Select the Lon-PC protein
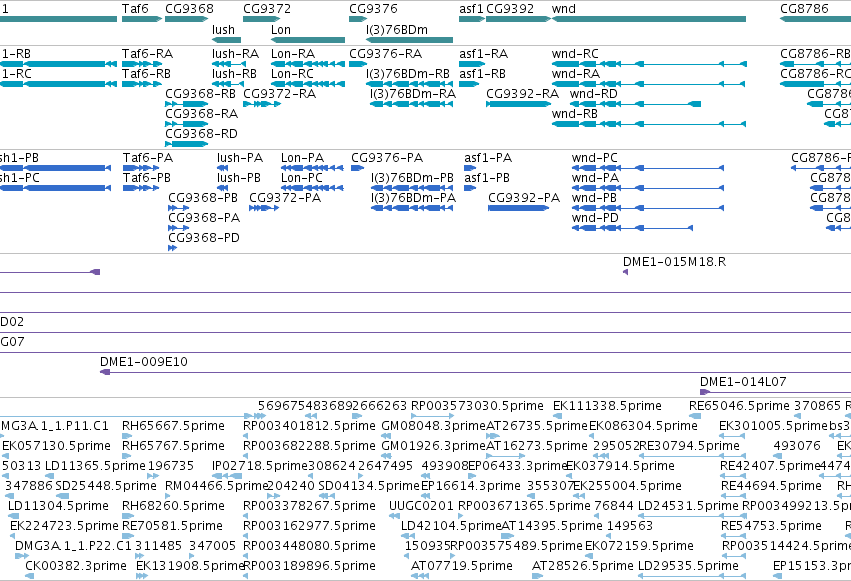Image resolution: width=851 pixels, height=581 pixels. pos(312,188)
